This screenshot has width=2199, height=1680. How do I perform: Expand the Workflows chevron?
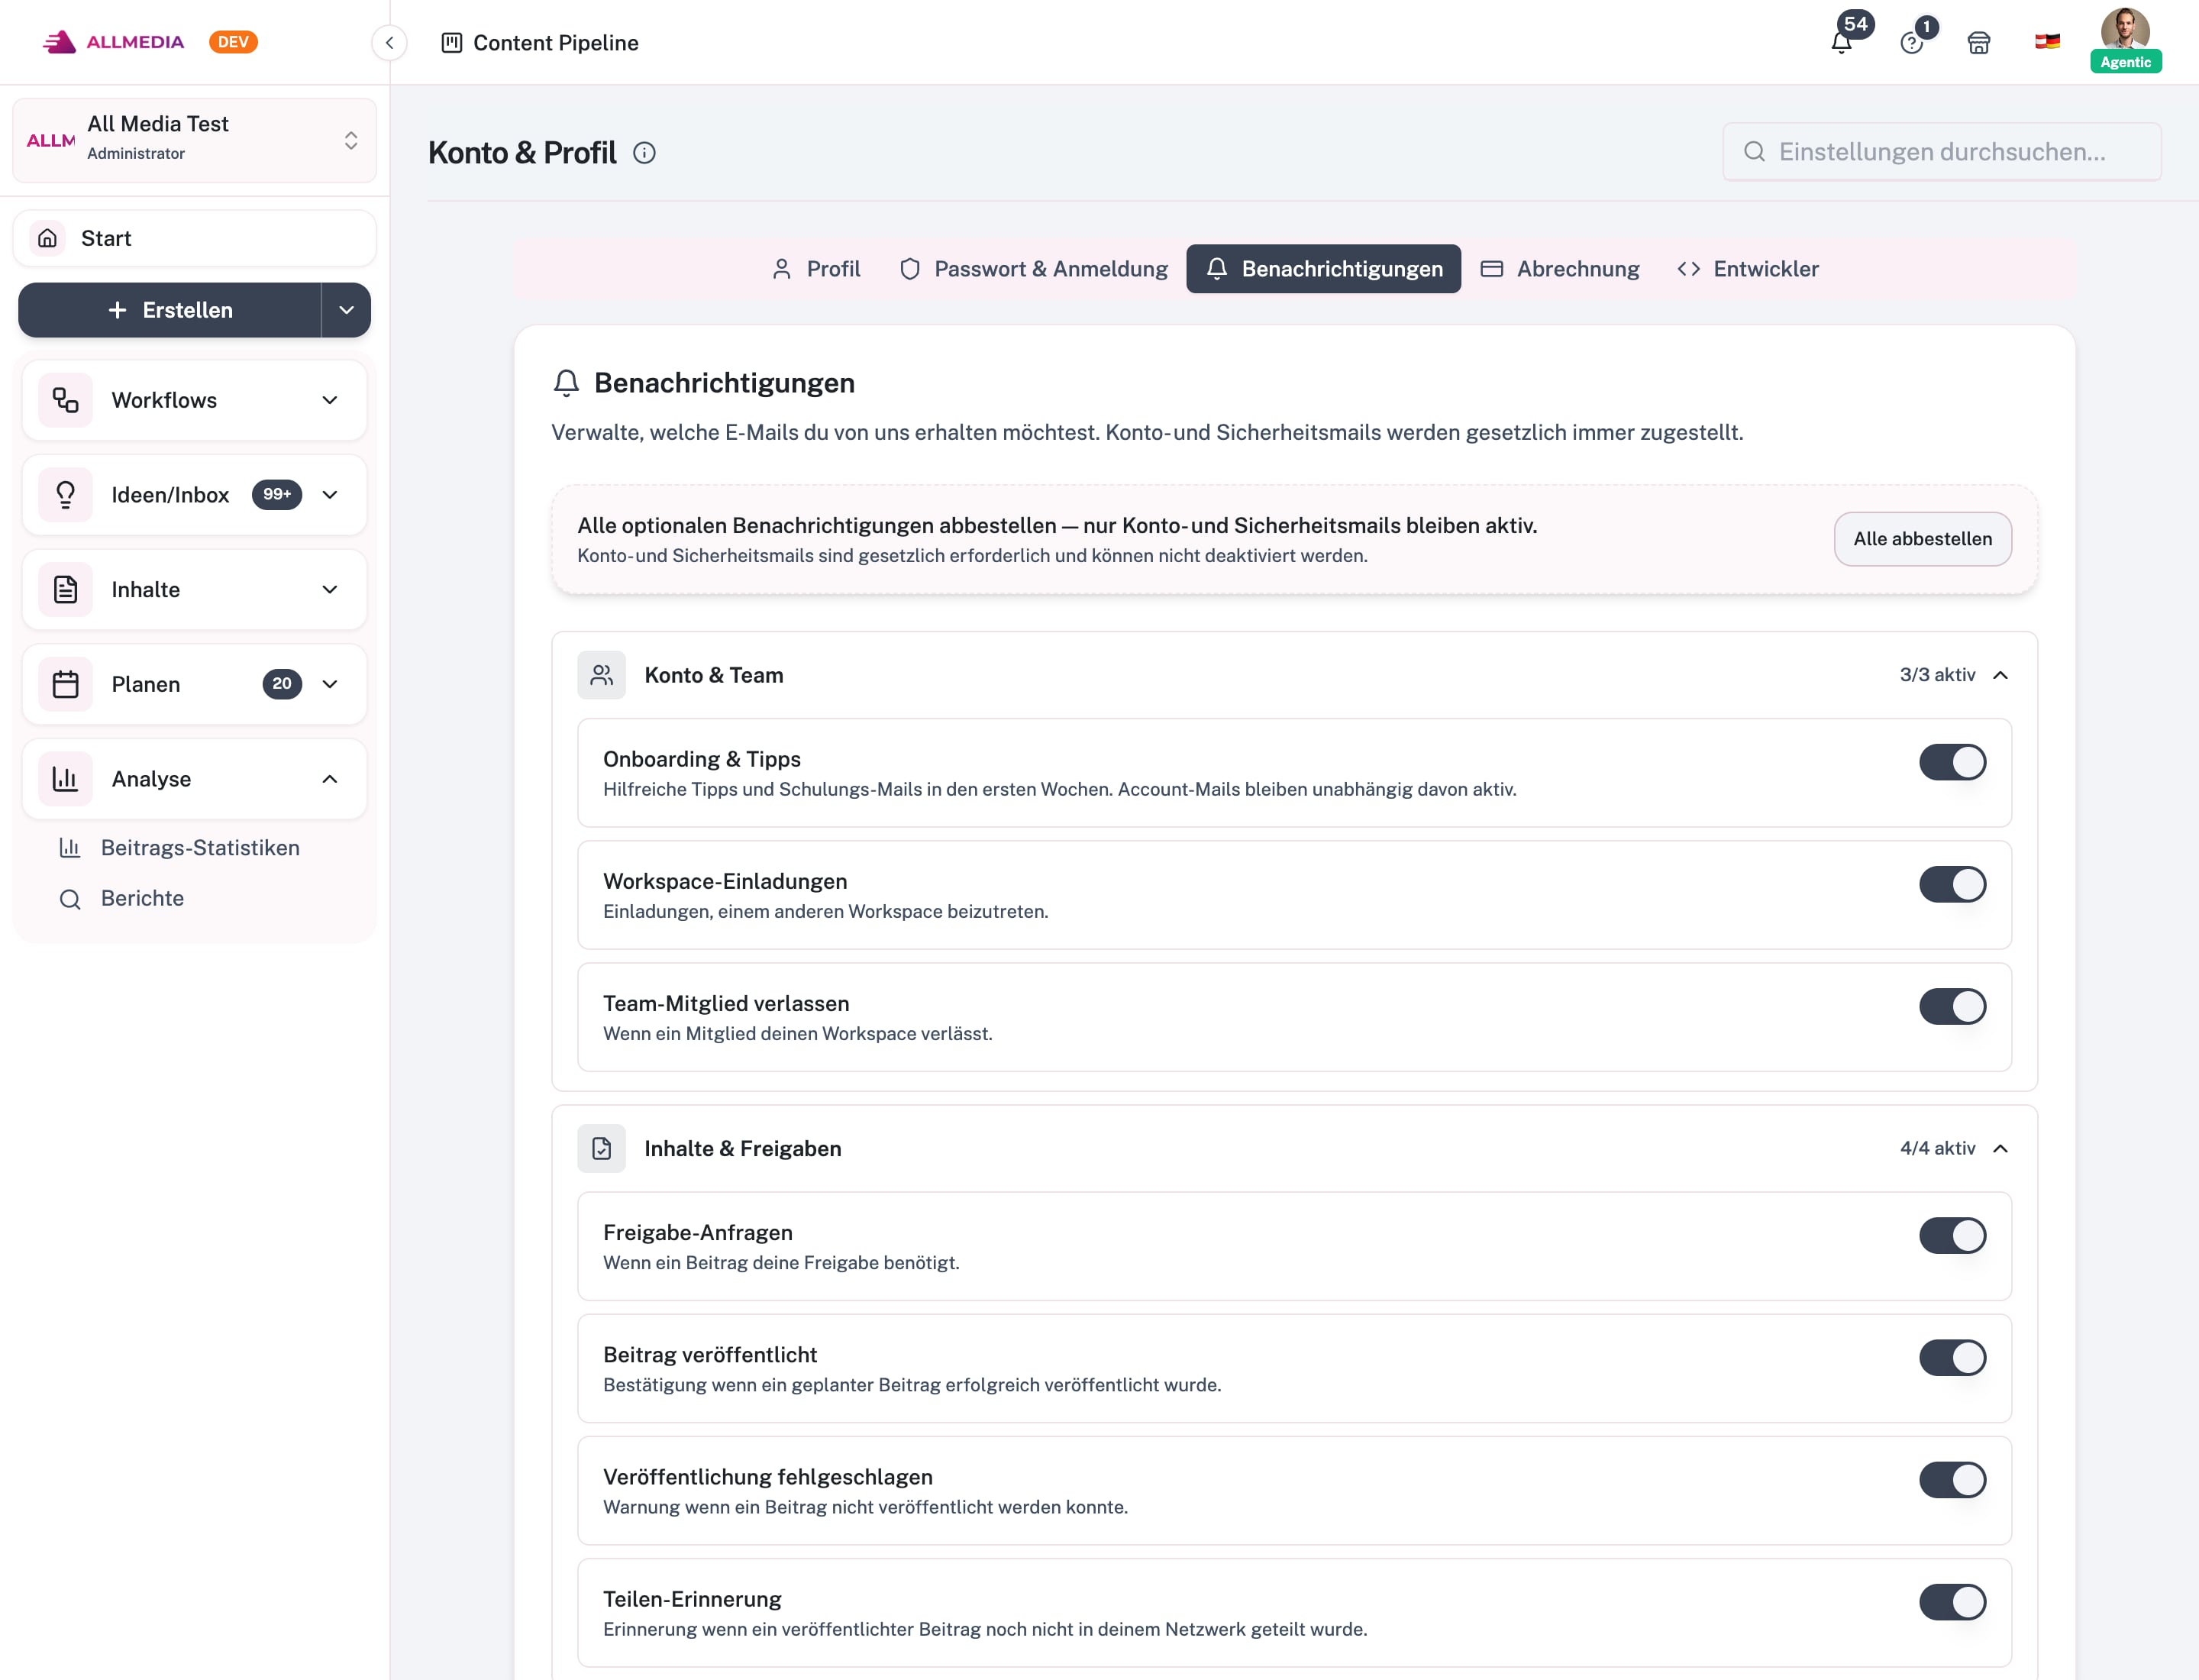click(x=330, y=400)
